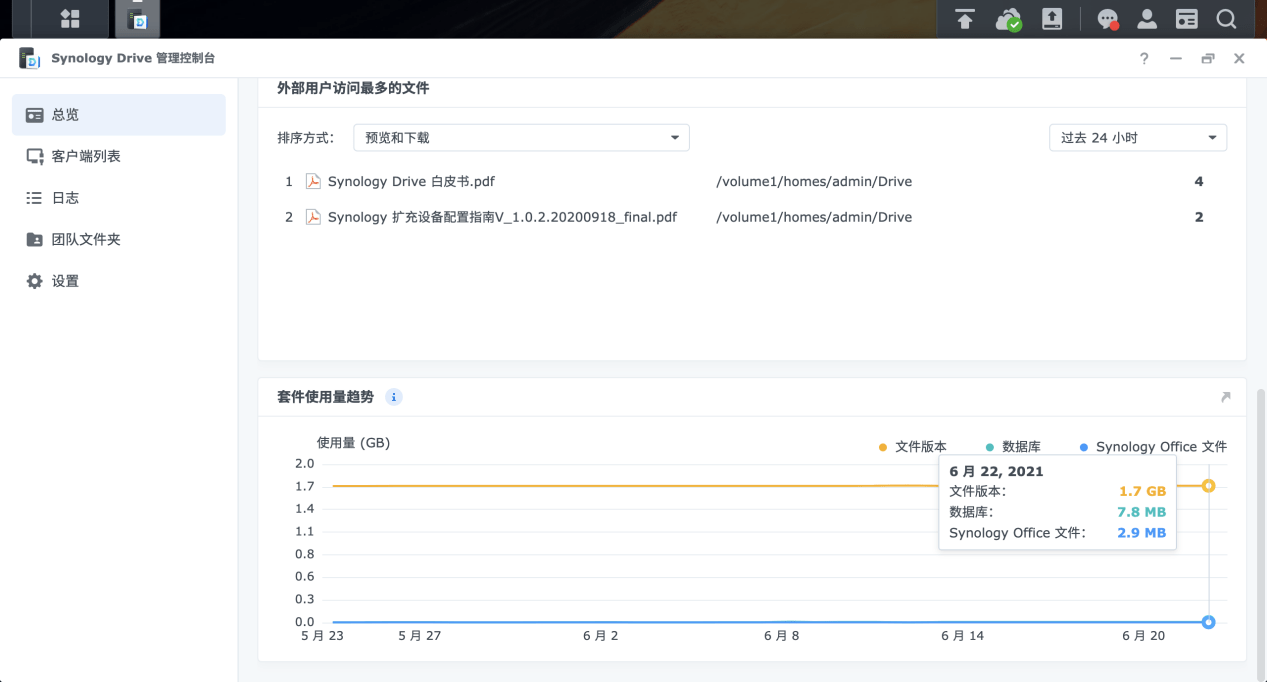Click the 外部用户访问最多的文件 heading

pyautogui.click(x=353, y=88)
